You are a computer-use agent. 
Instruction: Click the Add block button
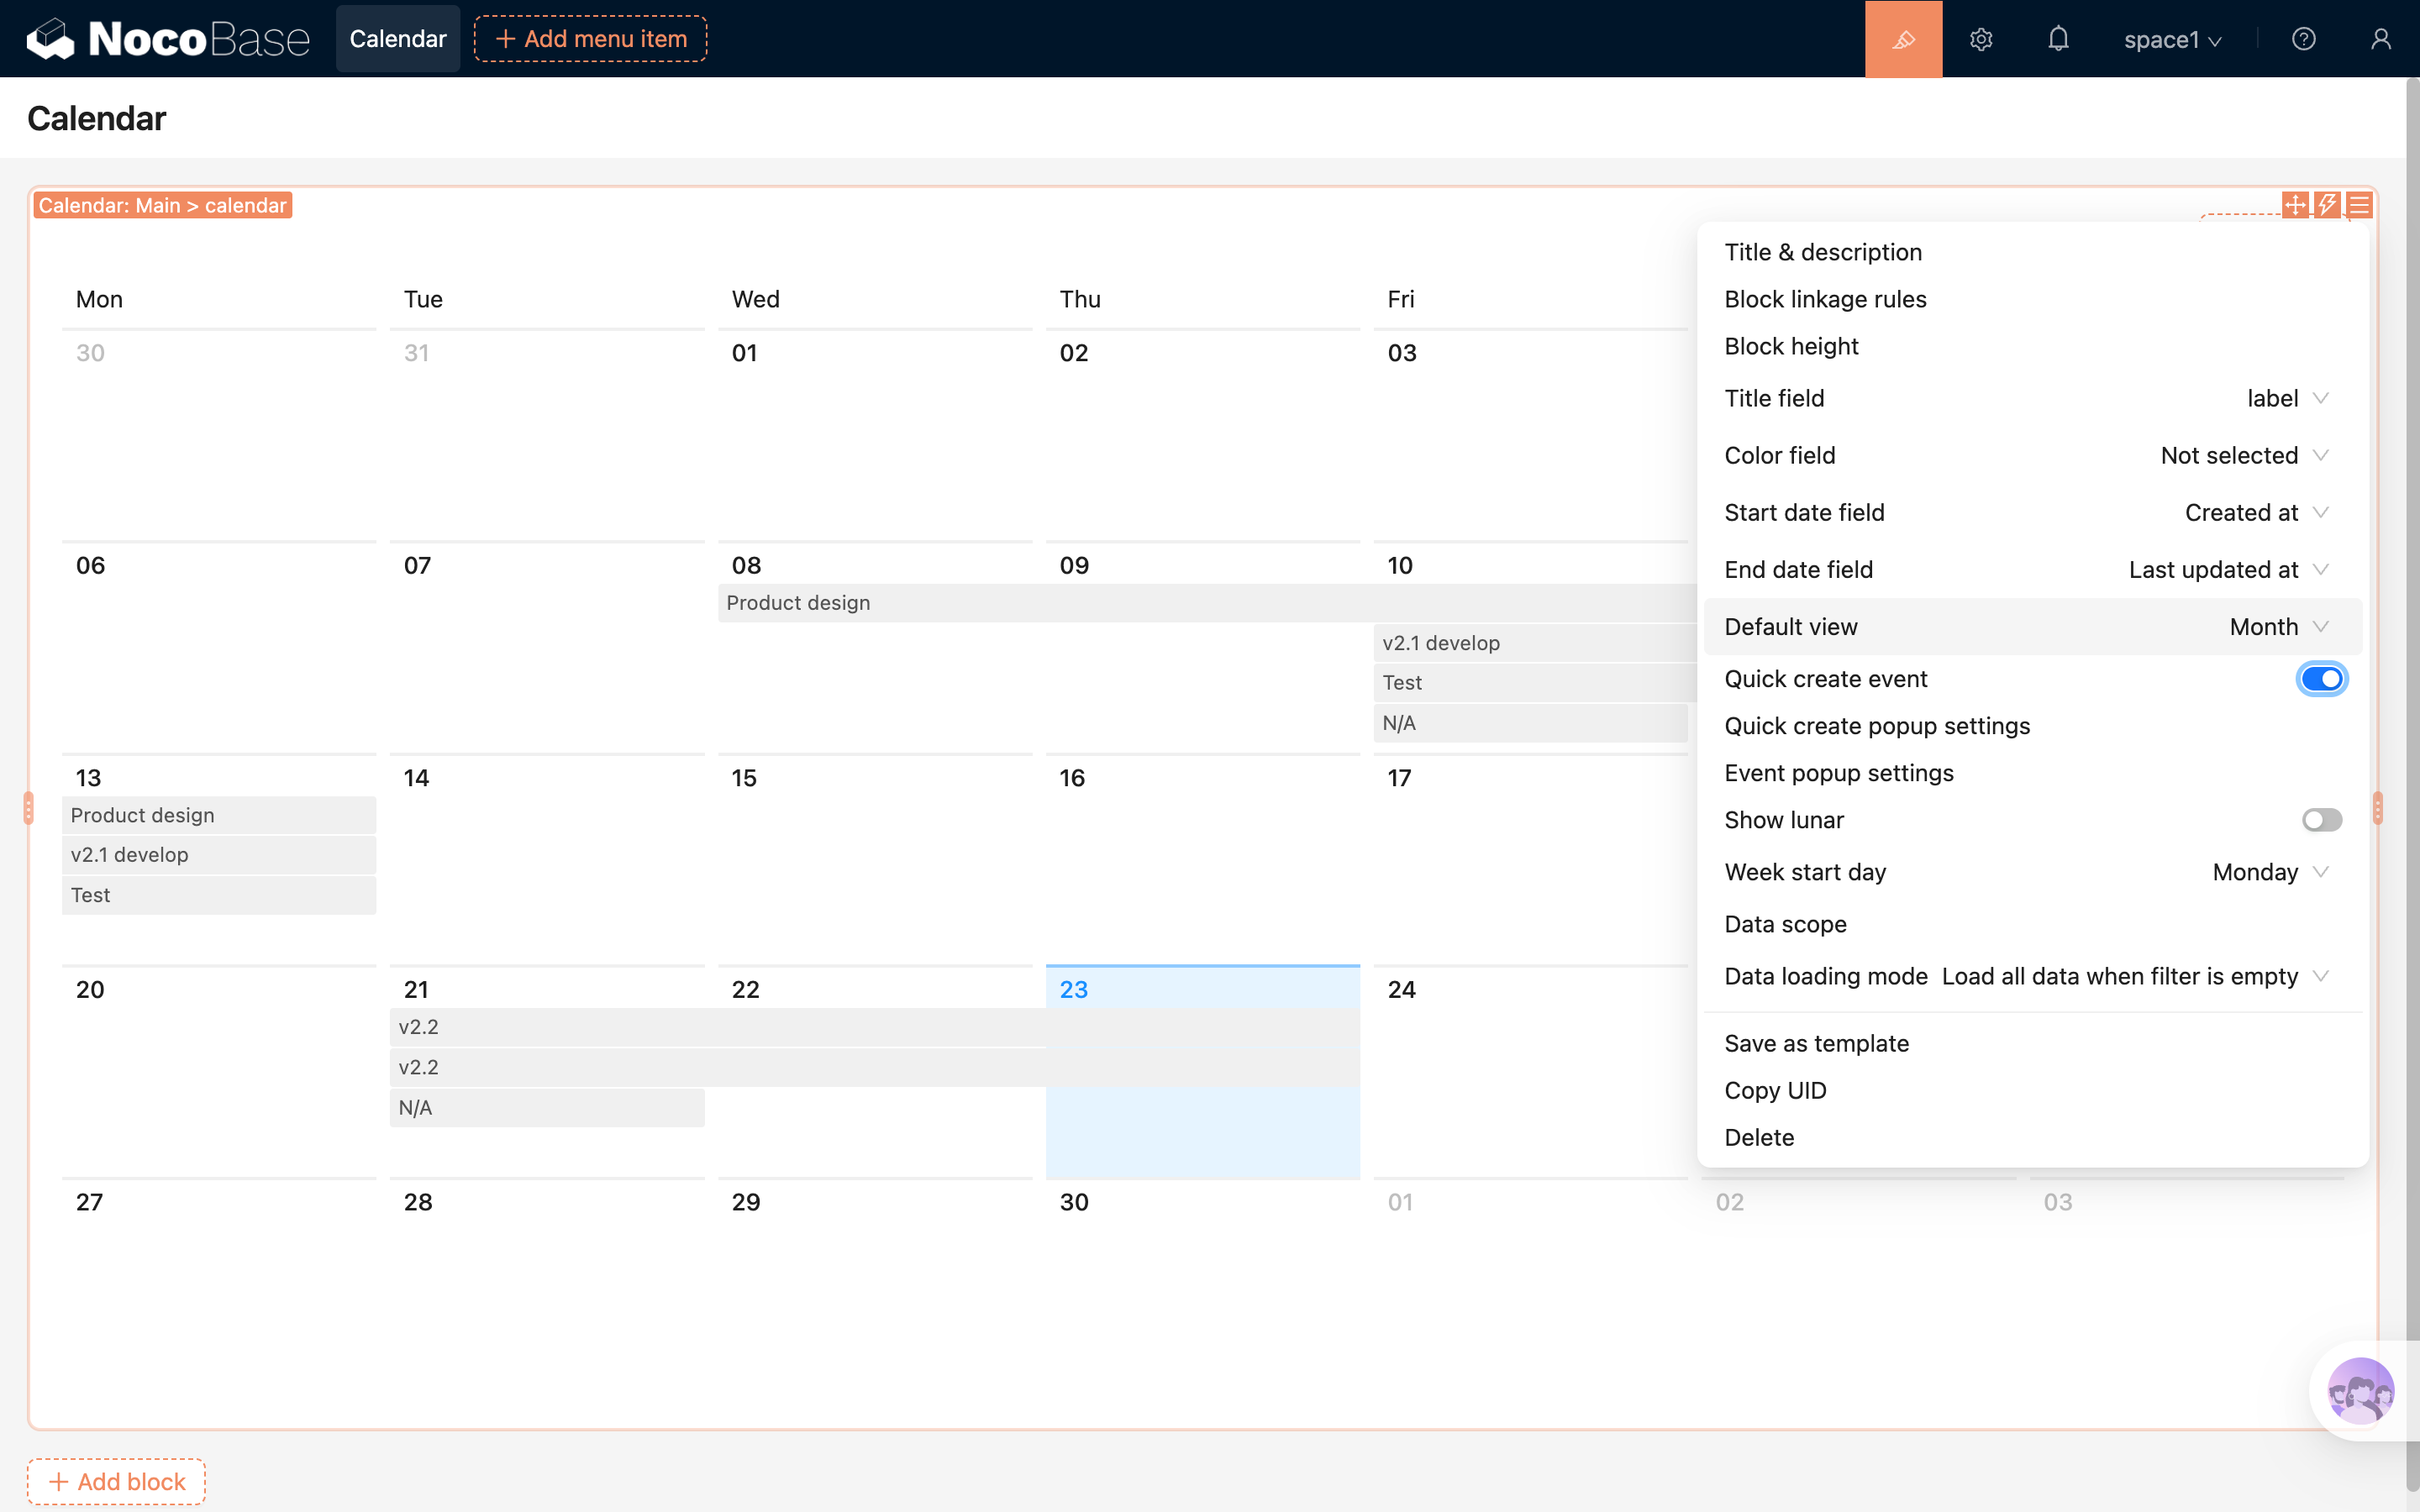pyautogui.click(x=117, y=1481)
